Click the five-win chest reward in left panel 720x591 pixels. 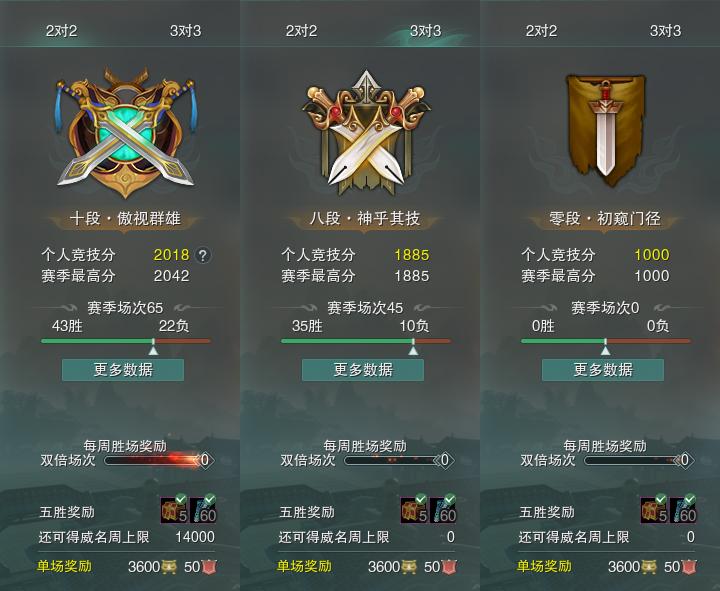[174, 510]
